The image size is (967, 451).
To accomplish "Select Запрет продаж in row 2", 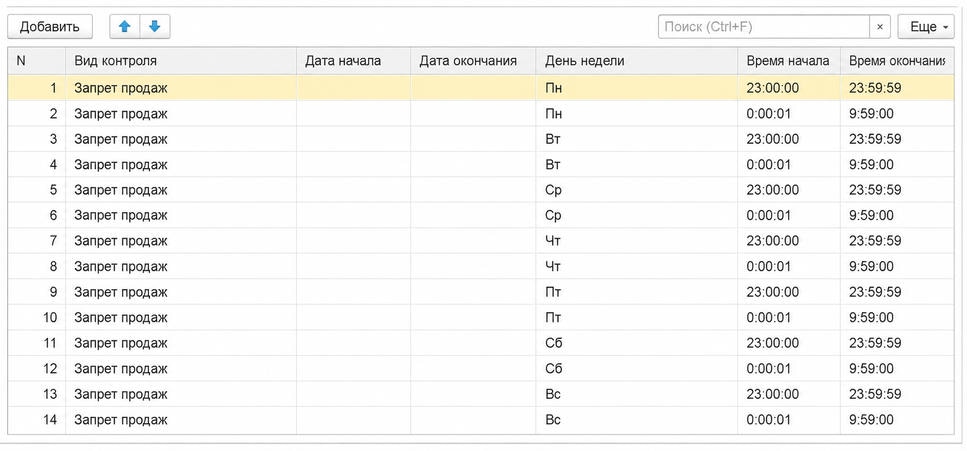I will 181,114.
